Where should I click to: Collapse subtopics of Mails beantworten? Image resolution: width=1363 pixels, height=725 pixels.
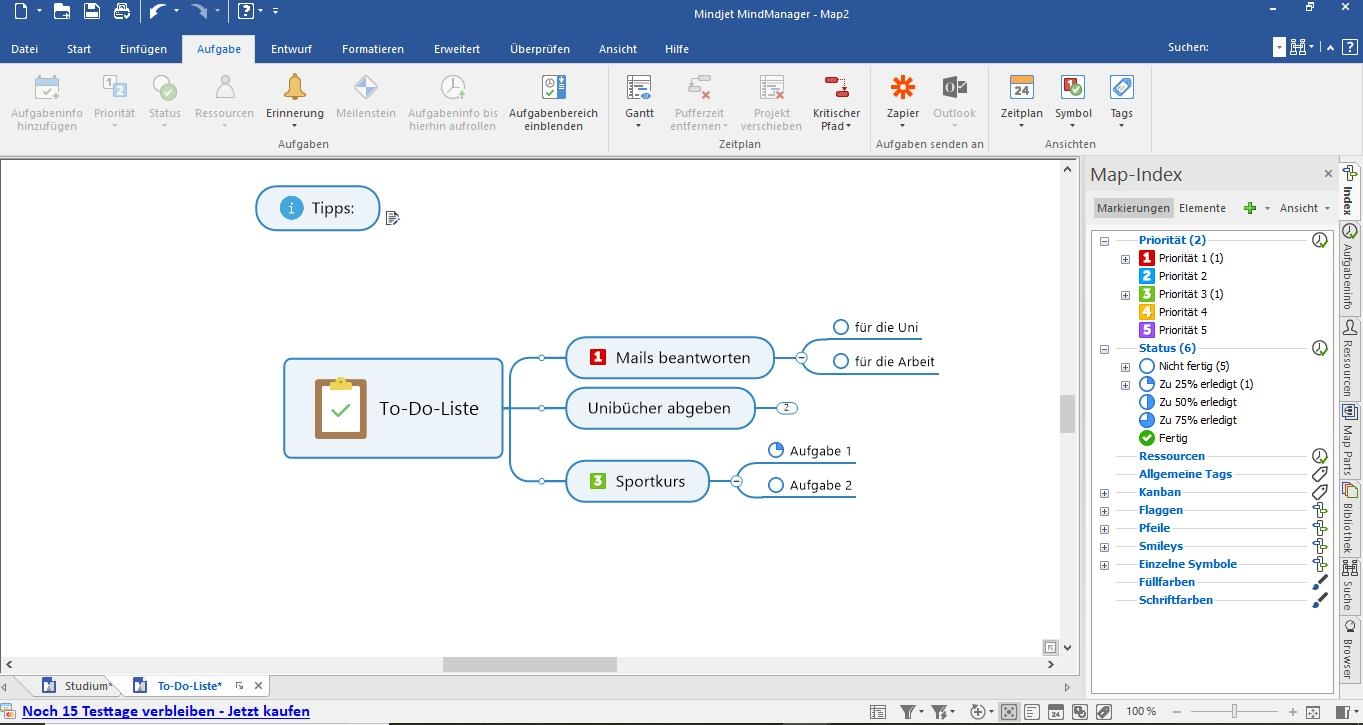[801, 357]
